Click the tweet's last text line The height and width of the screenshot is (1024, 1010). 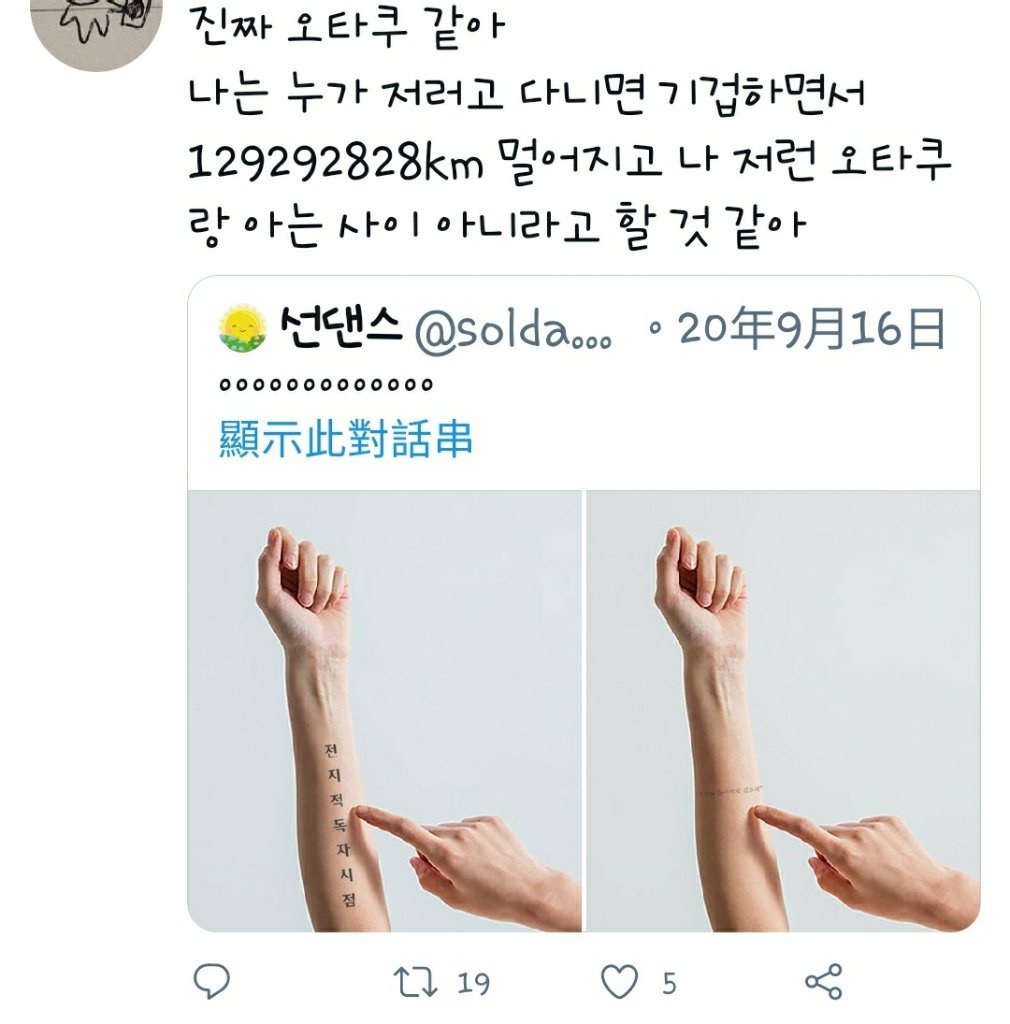[497, 227]
